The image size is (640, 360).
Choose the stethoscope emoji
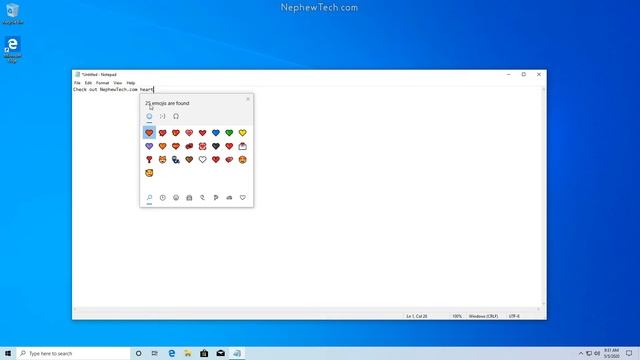[176, 160]
